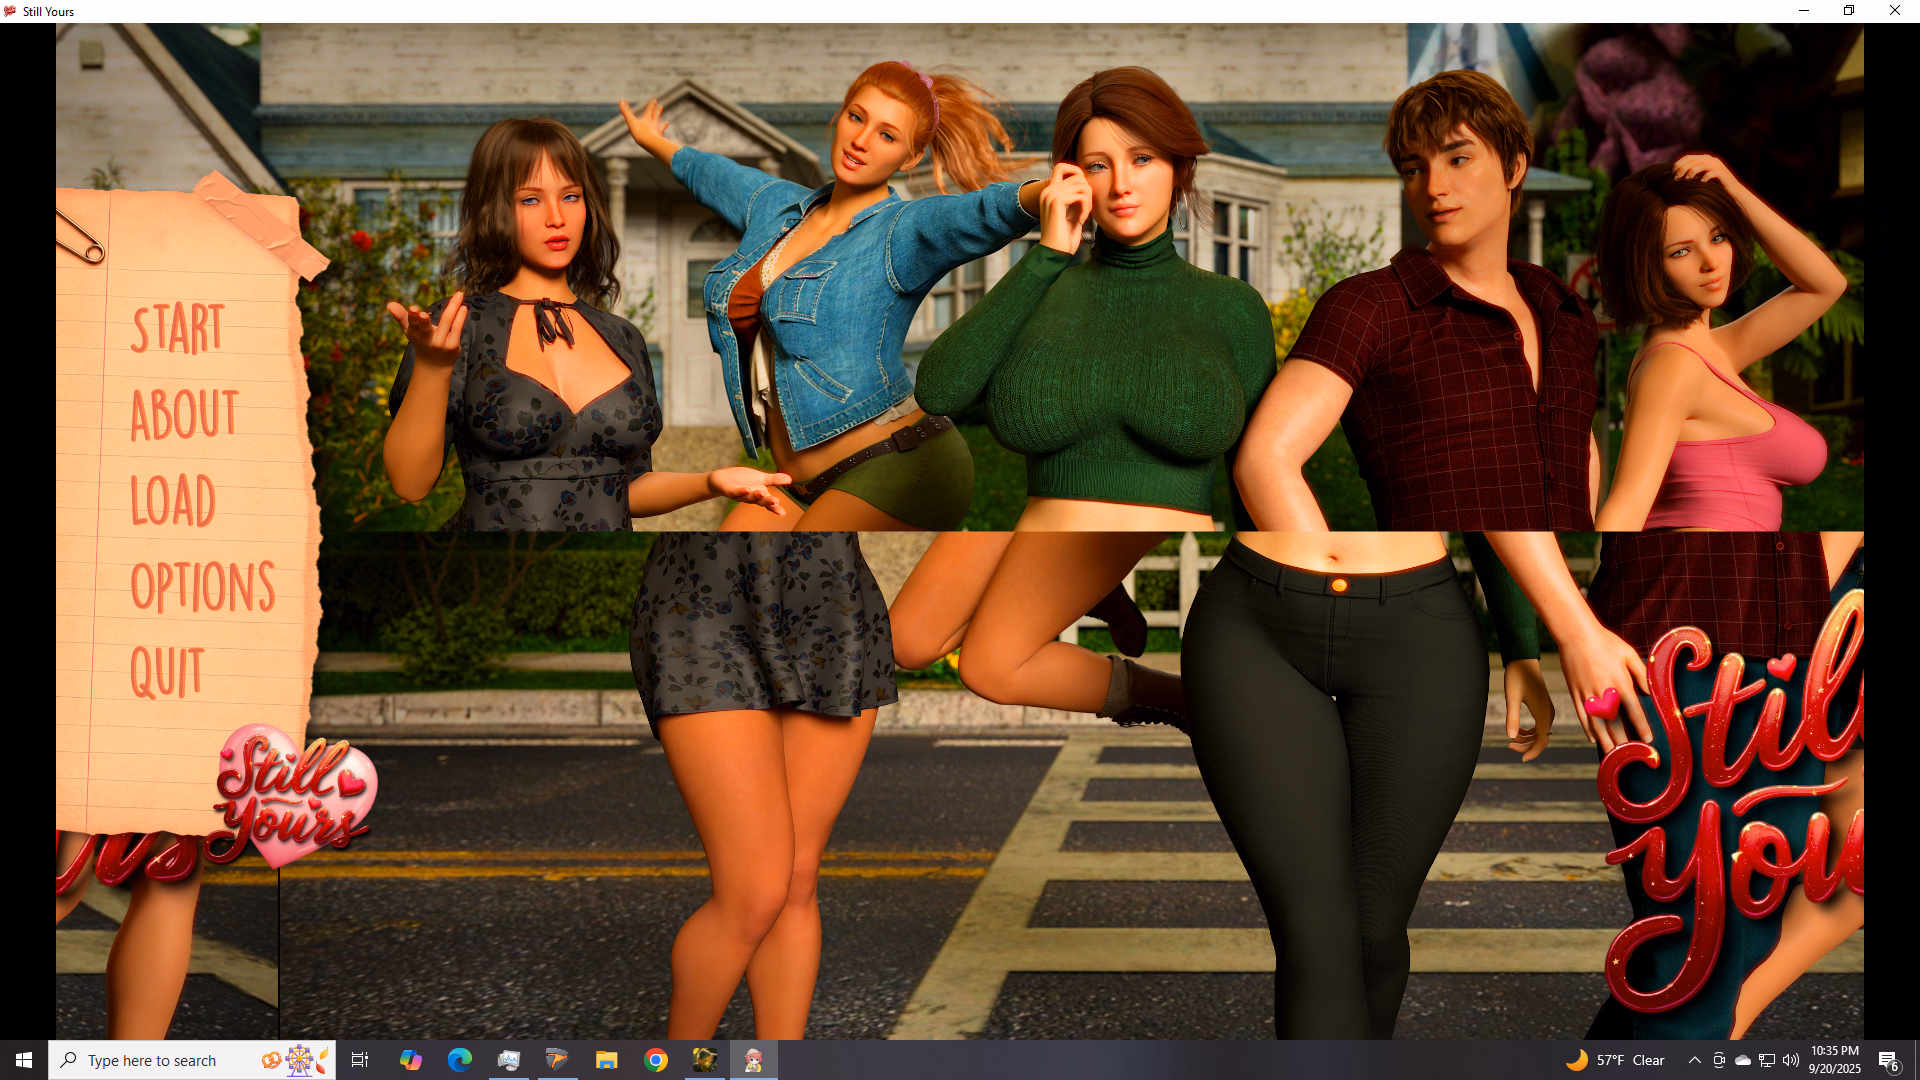The image size is (1920, 1080).
Task: Open the OneDrive cloud tray icon
Action: (x=1743, y=1060)
